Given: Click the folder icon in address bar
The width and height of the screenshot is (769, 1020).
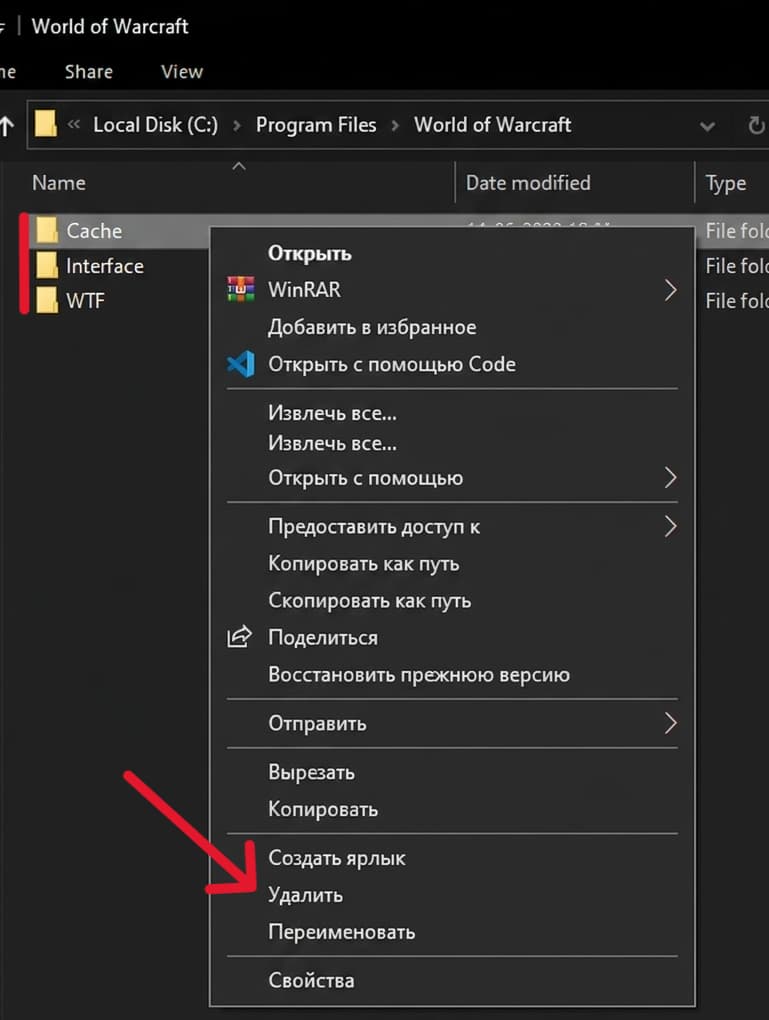Looking at the screenshot, I should (x=46, y=124).
